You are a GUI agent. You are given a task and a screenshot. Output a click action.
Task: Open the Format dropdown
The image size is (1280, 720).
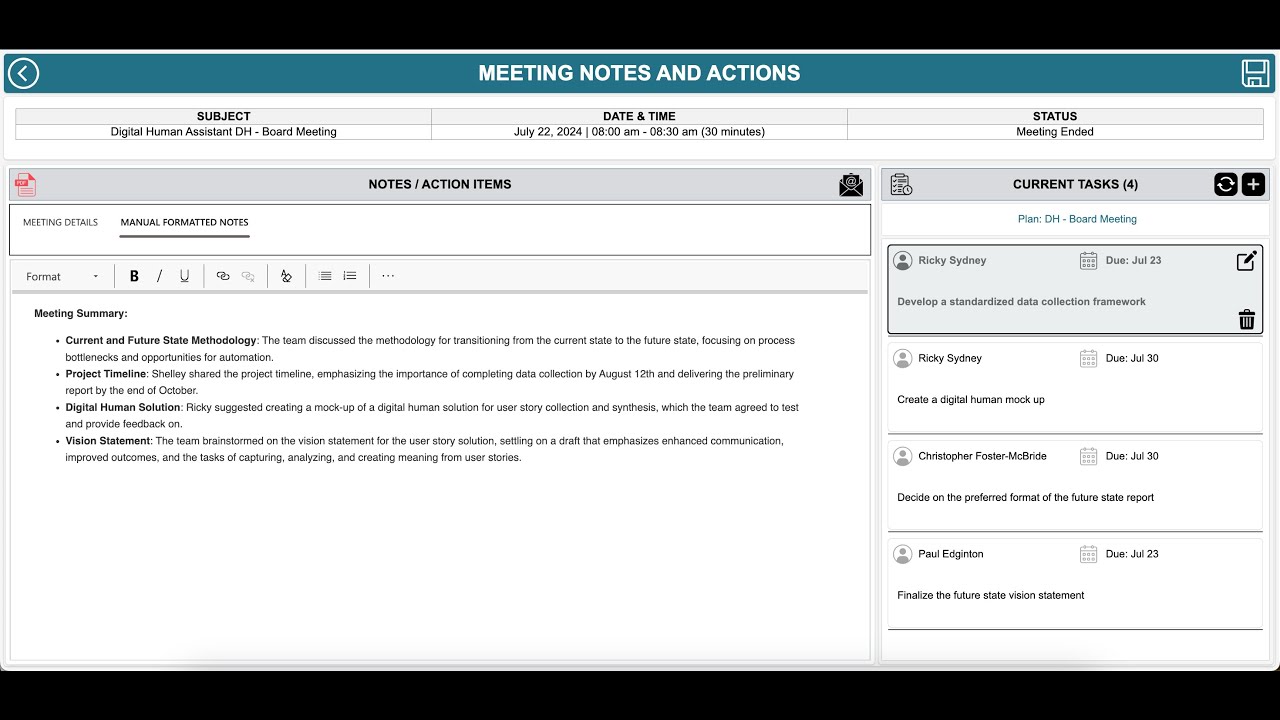click(x=63, y=276)
